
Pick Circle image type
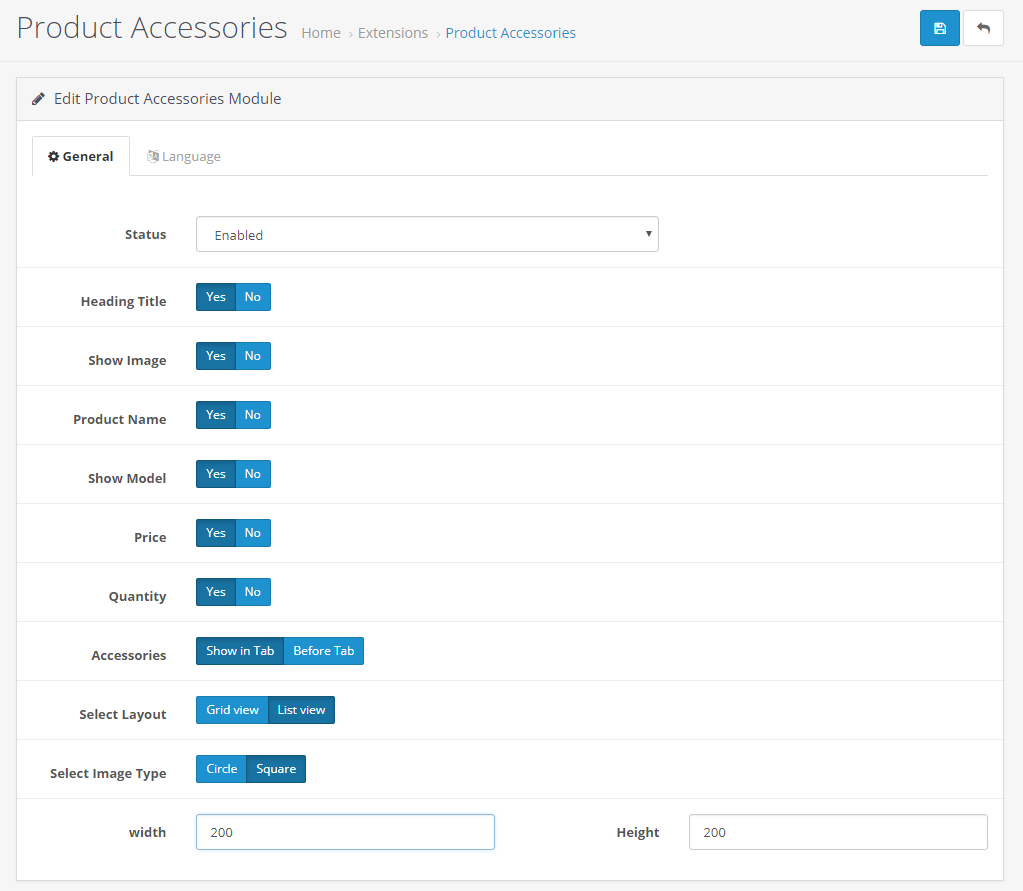pos(221,769)
